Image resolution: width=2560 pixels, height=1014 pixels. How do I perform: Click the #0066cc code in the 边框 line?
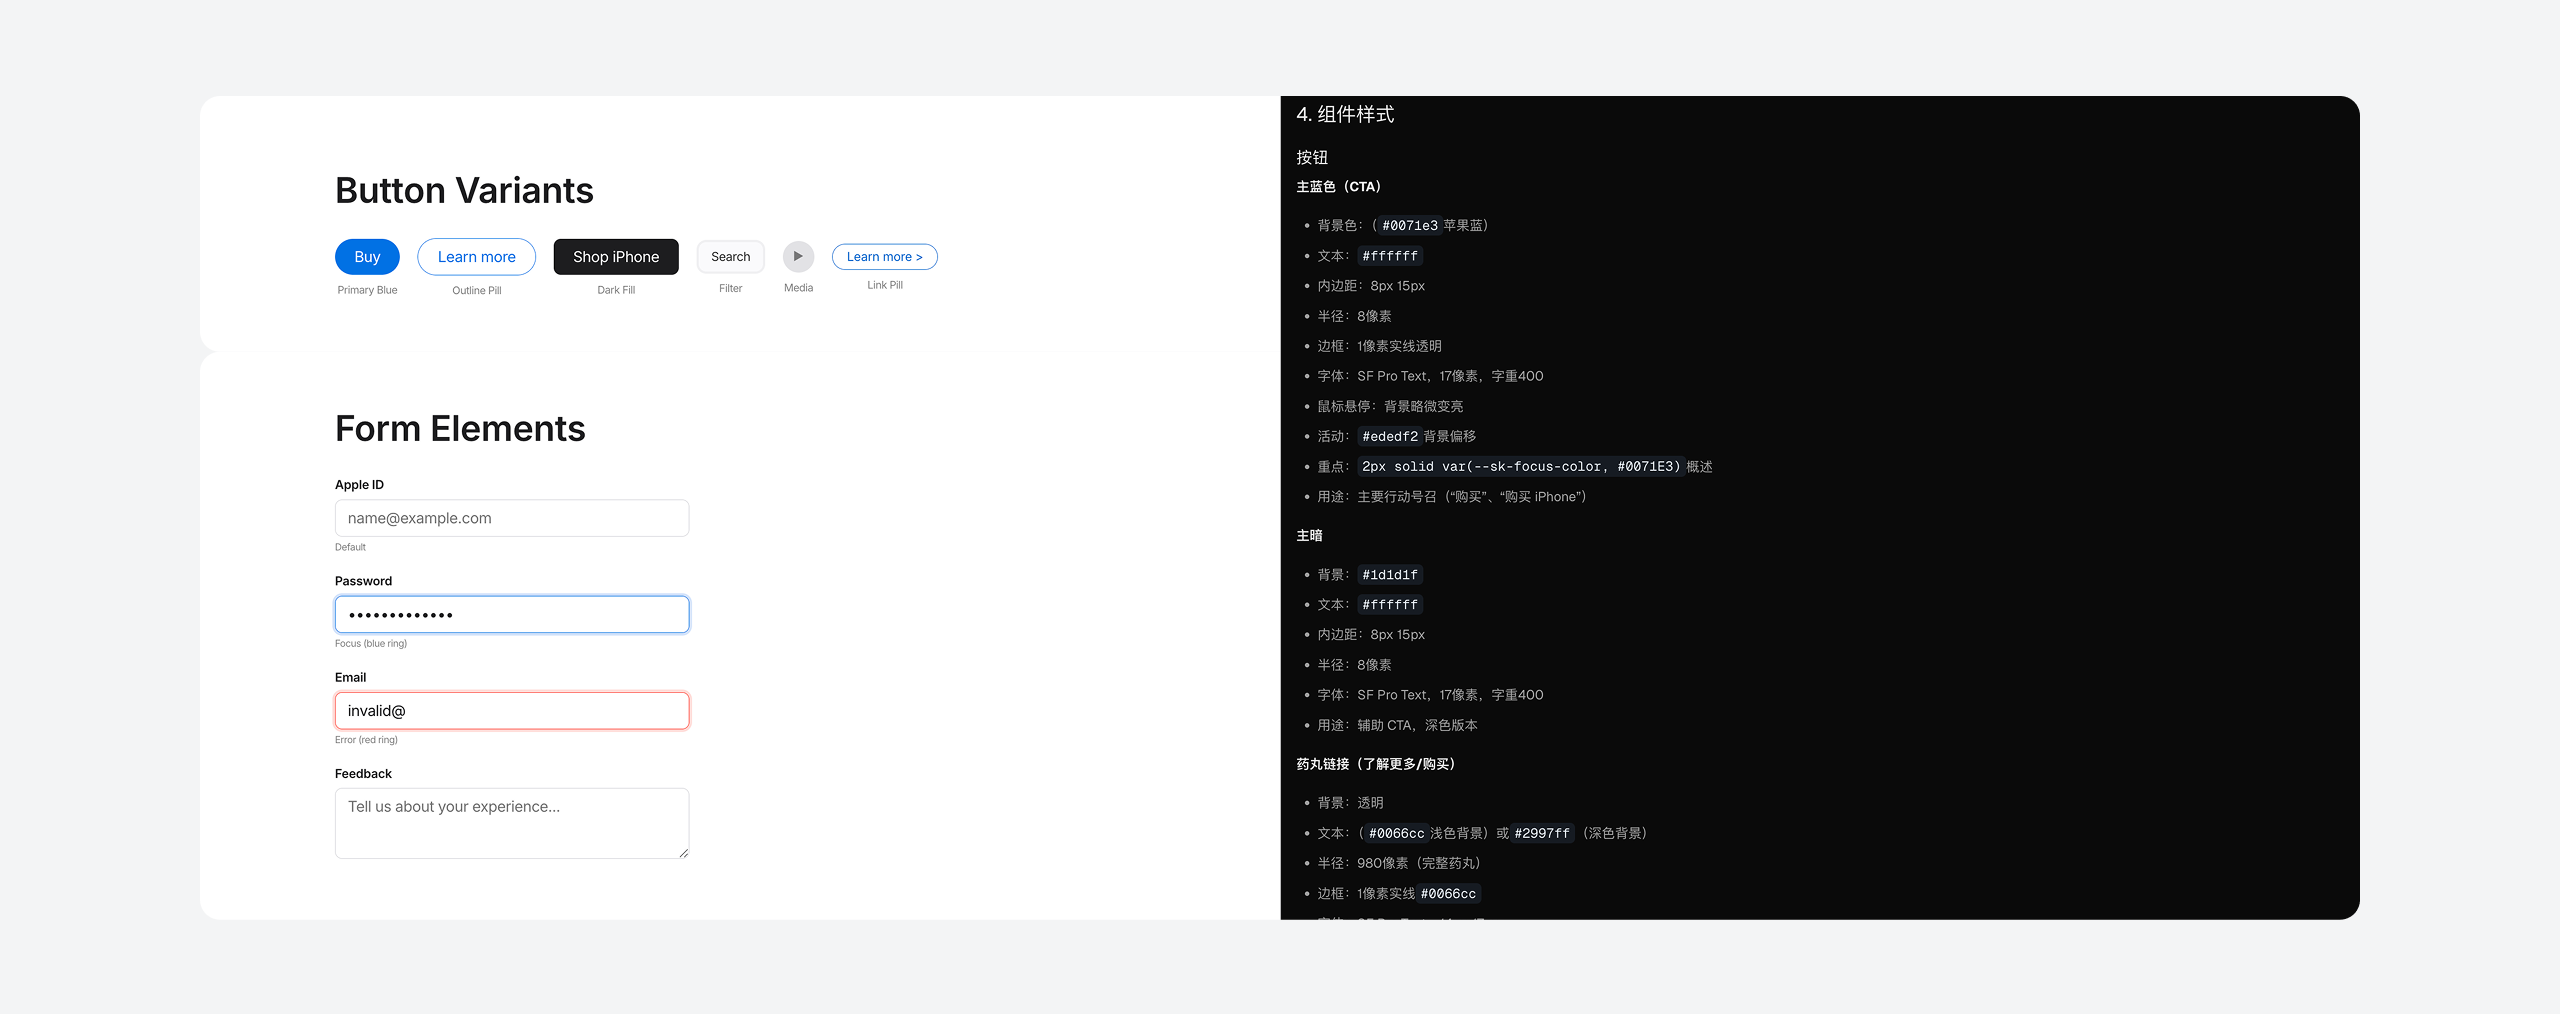(x=1447, y=894)
